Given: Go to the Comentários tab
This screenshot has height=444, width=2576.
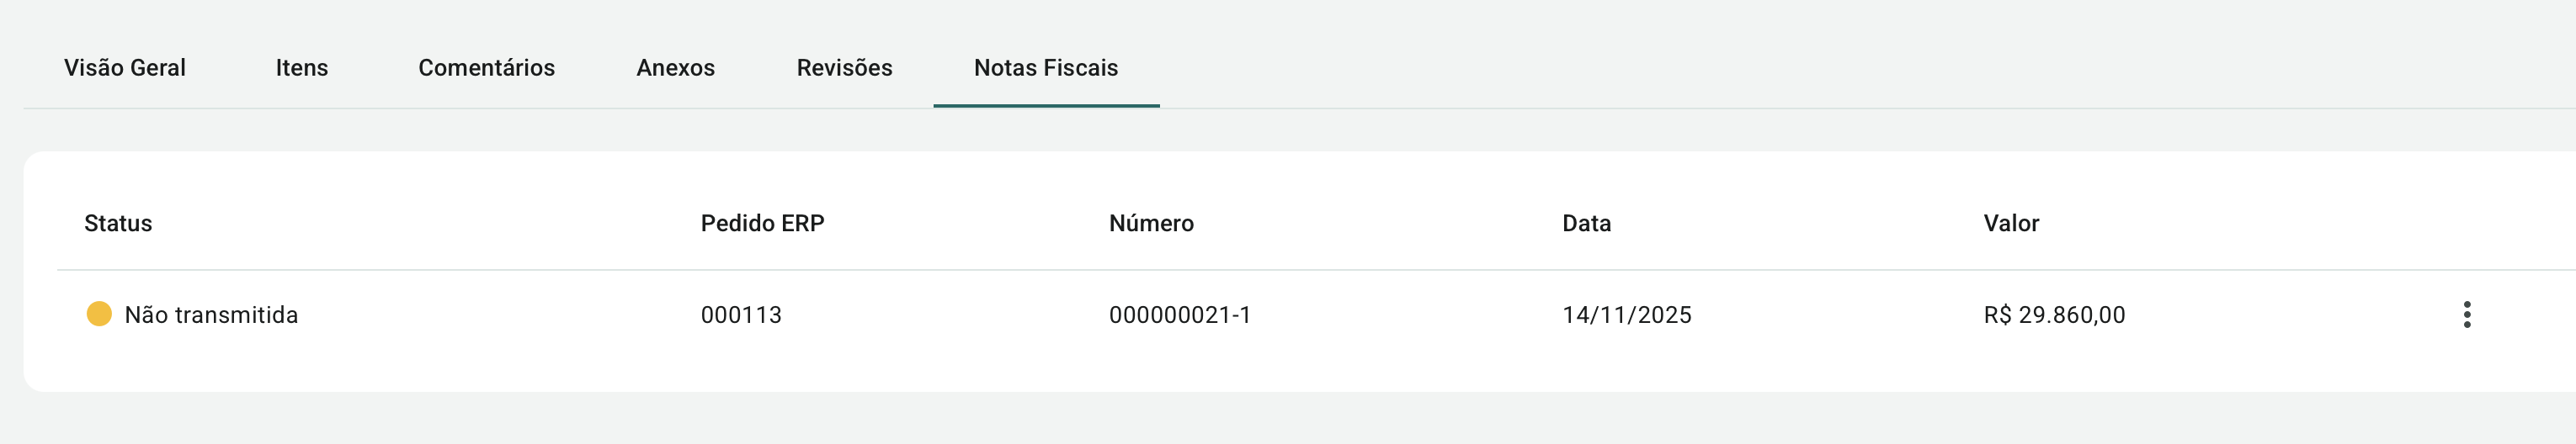Looking at the screenshot, I should 486,68.
